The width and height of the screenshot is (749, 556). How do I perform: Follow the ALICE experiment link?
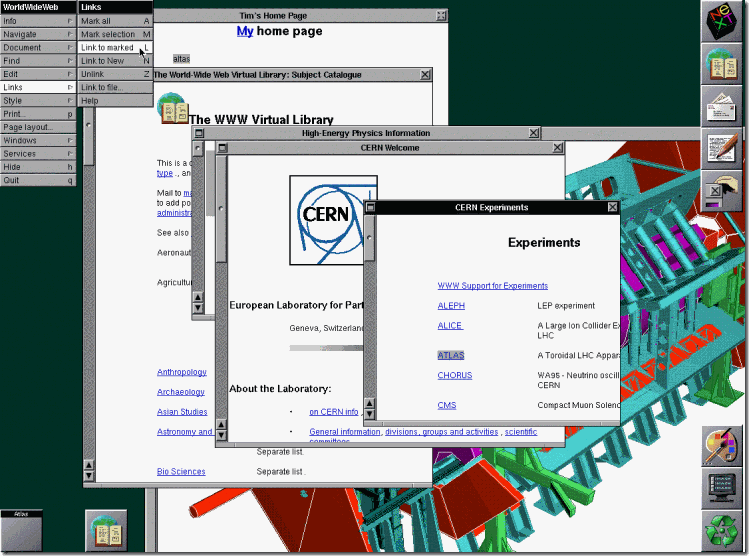pos(450,326)
